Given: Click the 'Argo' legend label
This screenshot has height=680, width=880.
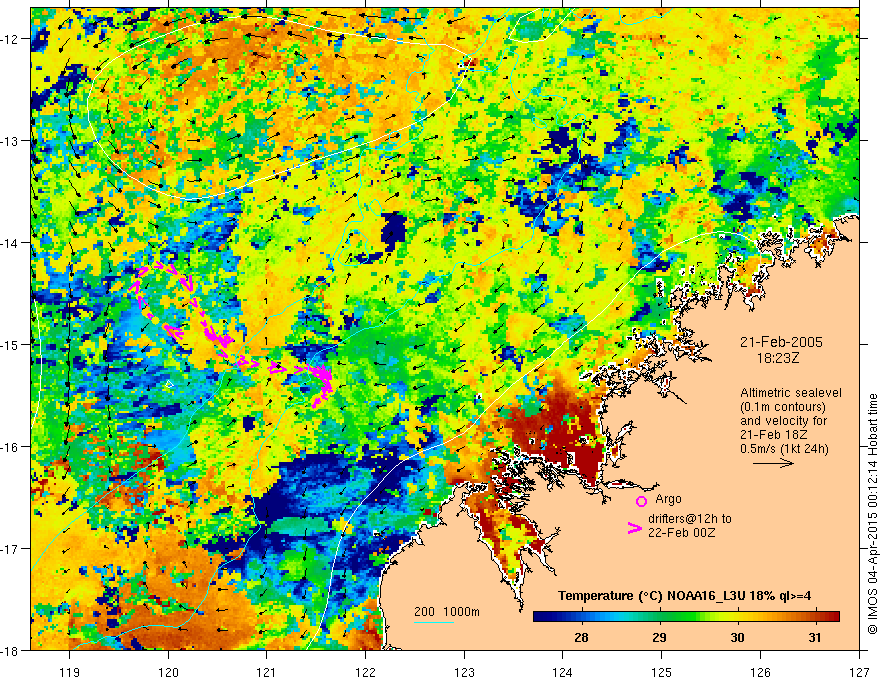Looking at the screenshot, I should tap(668, 499).
